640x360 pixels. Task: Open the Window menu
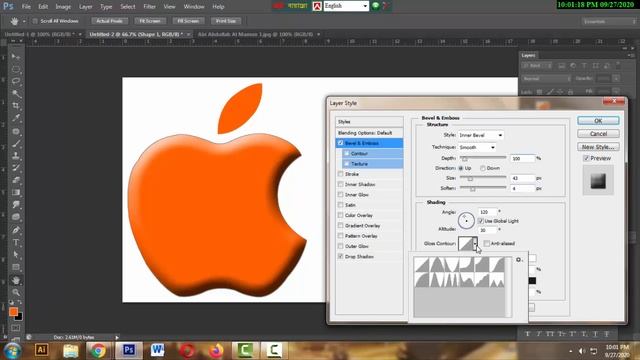click(194, 7)
